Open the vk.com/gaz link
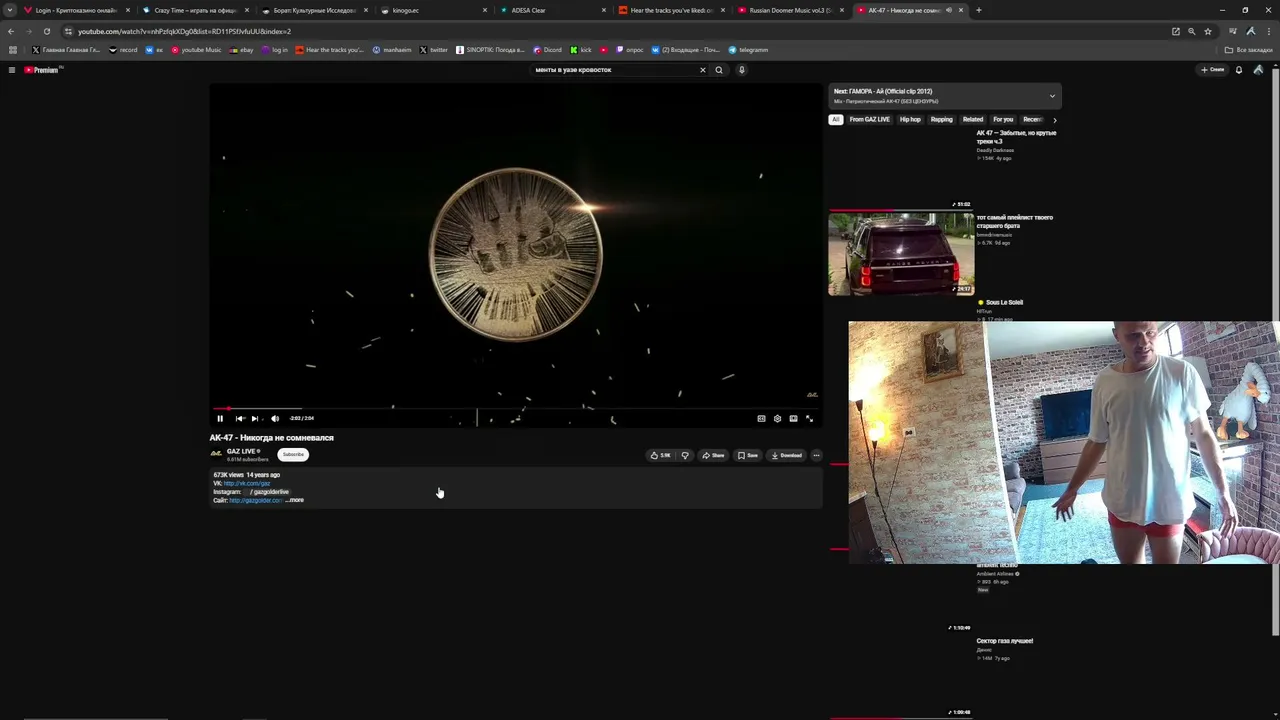Viewport: 1280px width, 720px height. [247, 483]
